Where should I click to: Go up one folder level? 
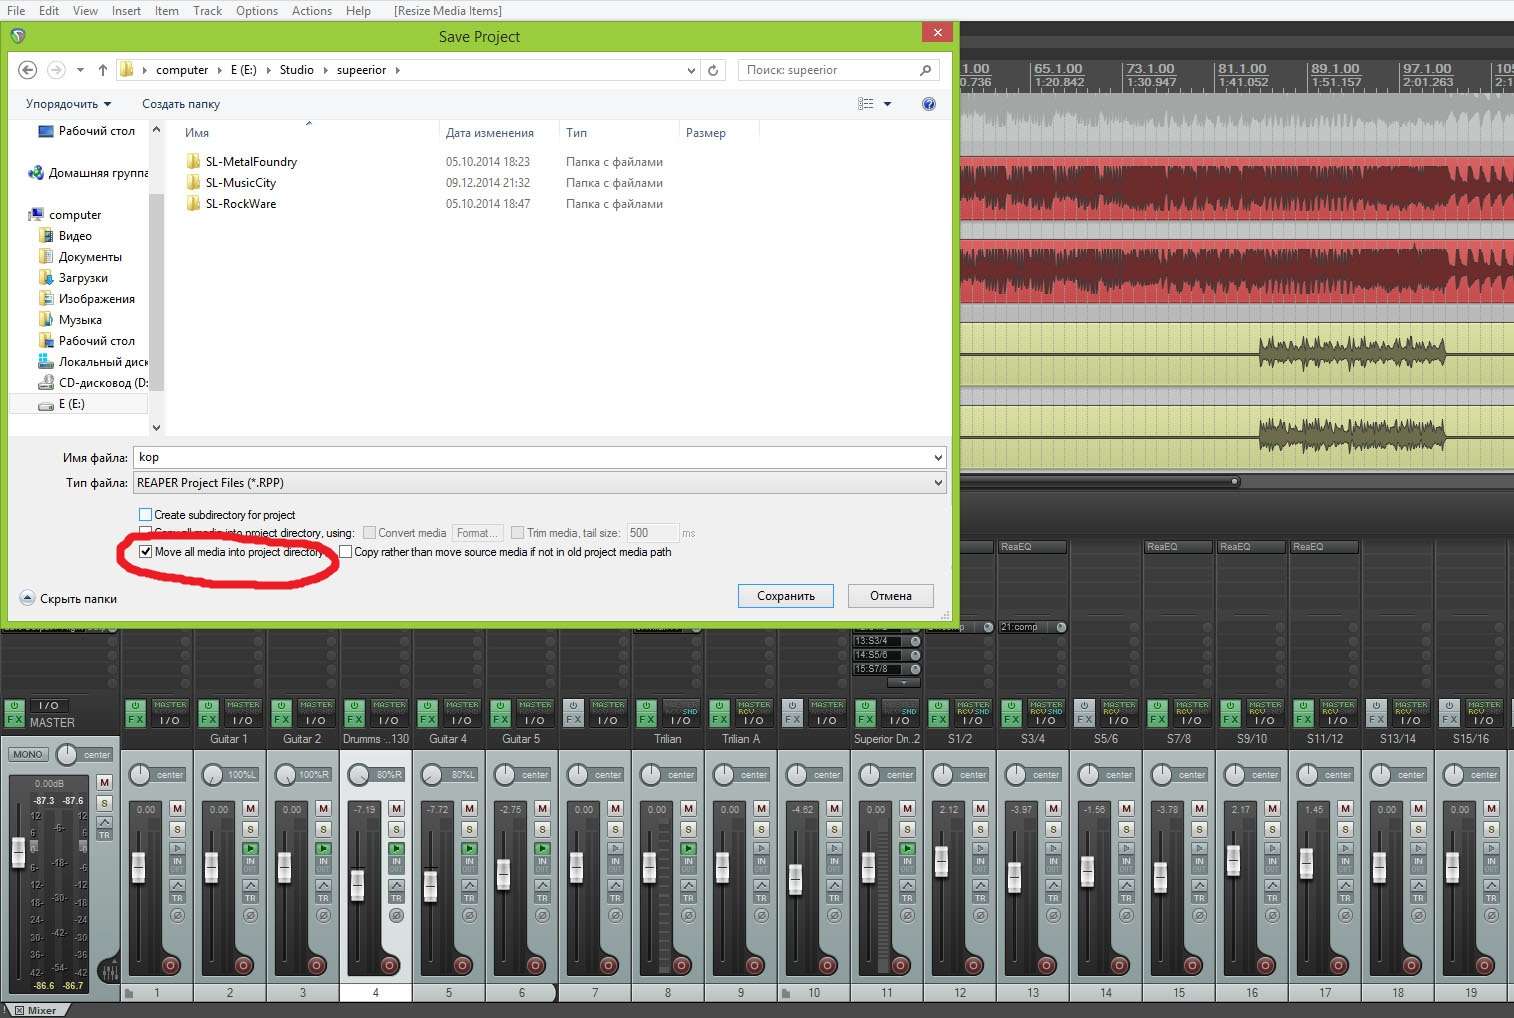click(x=102, y=70)
